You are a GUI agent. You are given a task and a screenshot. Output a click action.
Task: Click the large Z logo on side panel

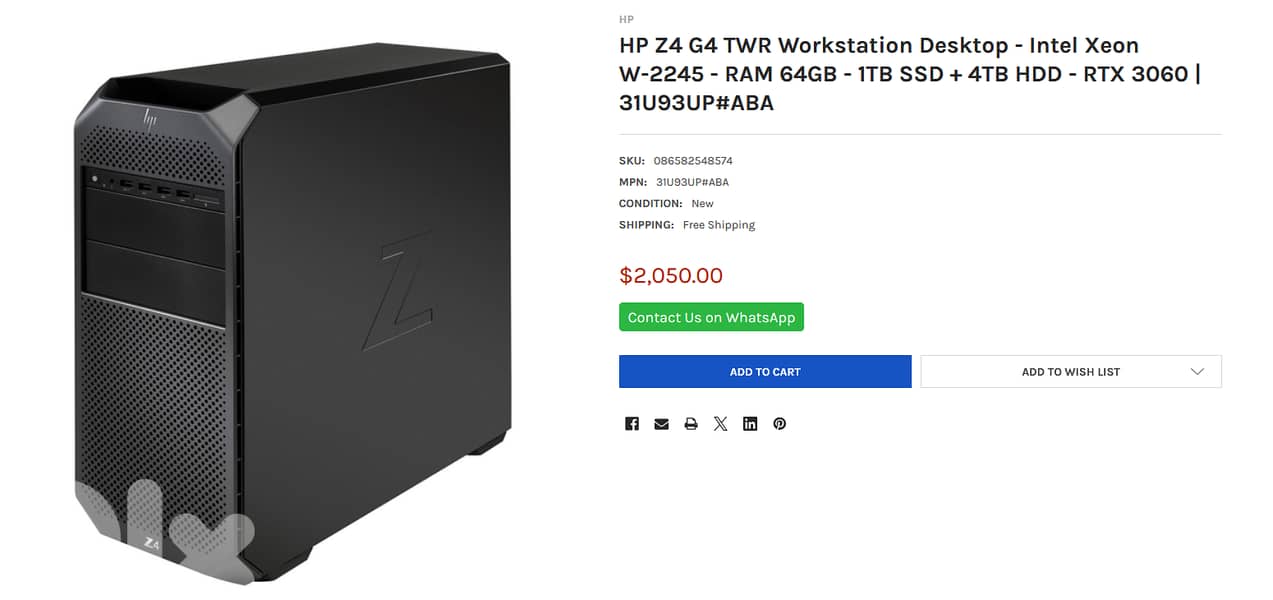pos(396,290)
